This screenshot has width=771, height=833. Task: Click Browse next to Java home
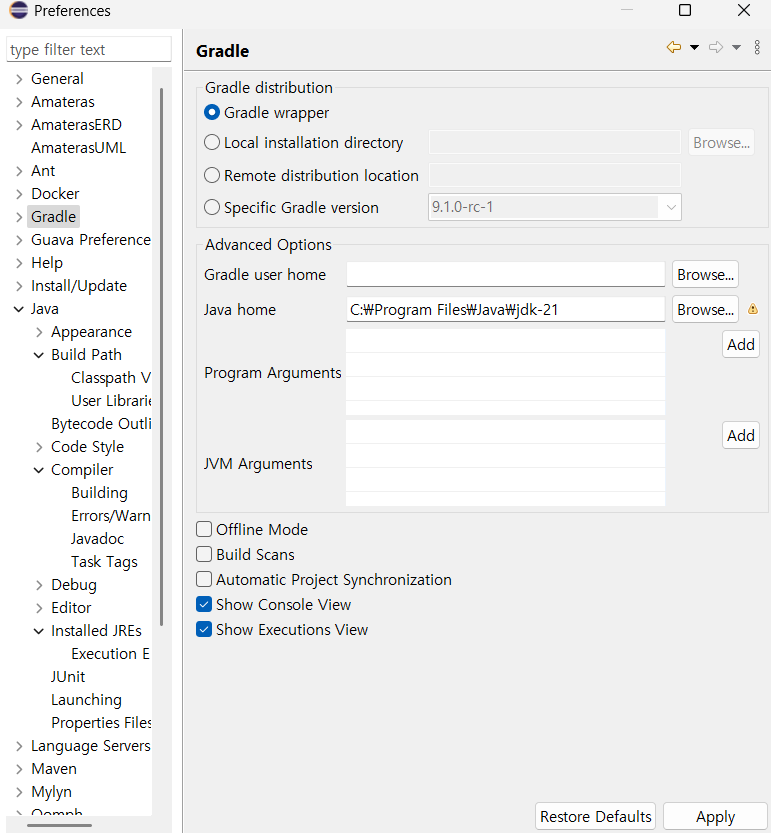(705, 309)
